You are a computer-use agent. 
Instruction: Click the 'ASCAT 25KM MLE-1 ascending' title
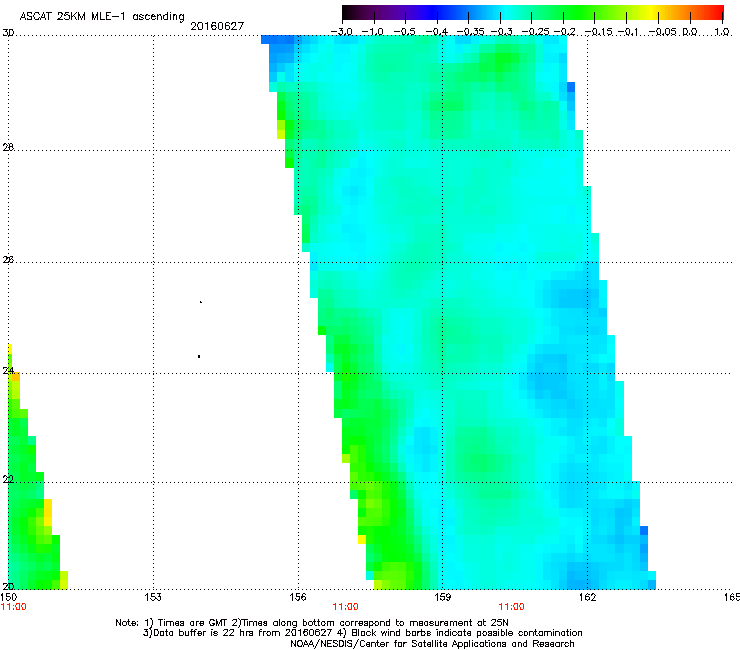[102, 17]
